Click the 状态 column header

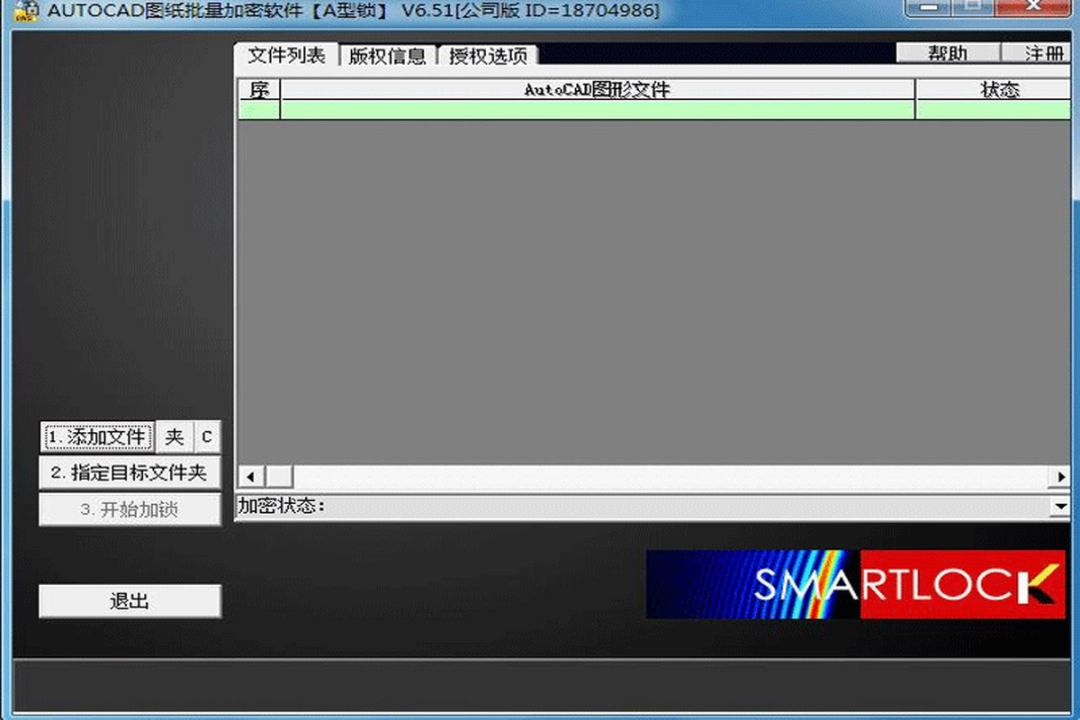(x=998, y=90)
